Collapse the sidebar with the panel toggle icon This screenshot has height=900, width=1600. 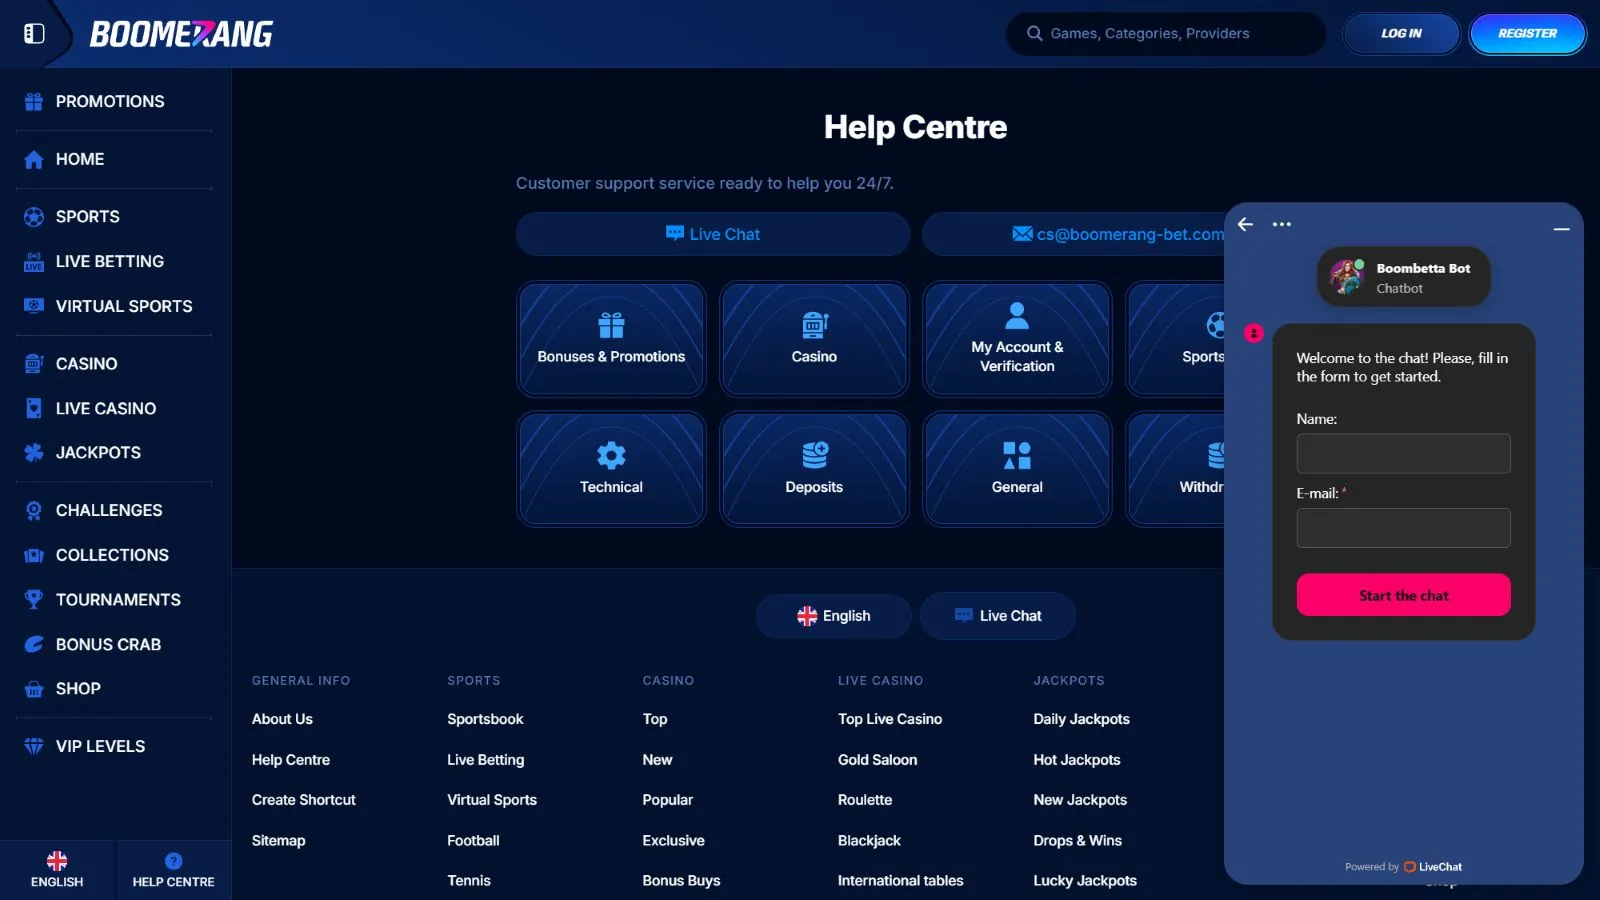tap(34, 33)
